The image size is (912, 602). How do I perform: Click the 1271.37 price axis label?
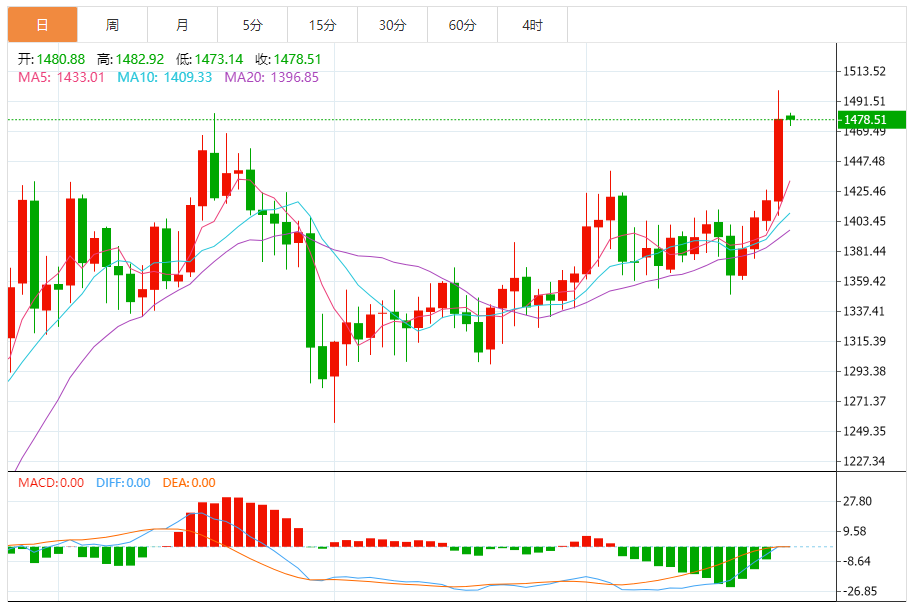coord(864,401)
